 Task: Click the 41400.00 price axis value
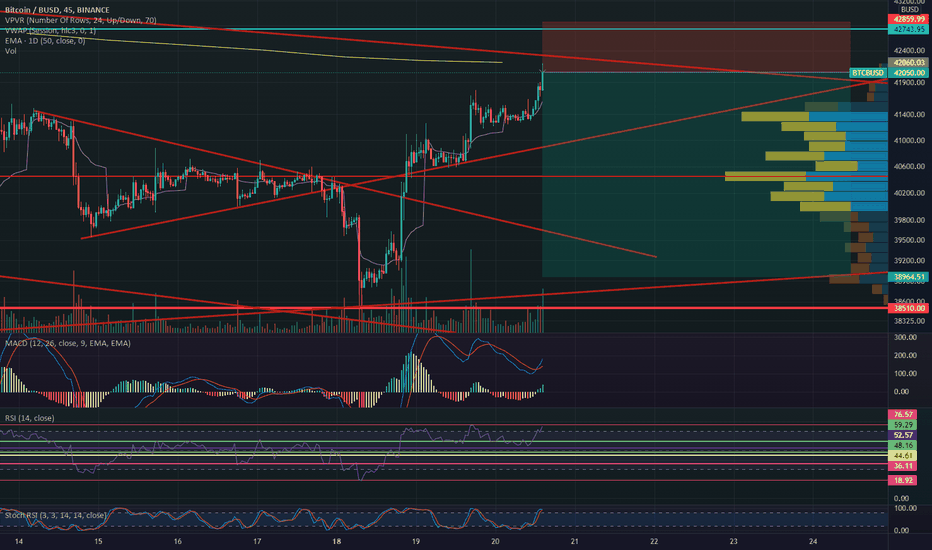(909, 114)
